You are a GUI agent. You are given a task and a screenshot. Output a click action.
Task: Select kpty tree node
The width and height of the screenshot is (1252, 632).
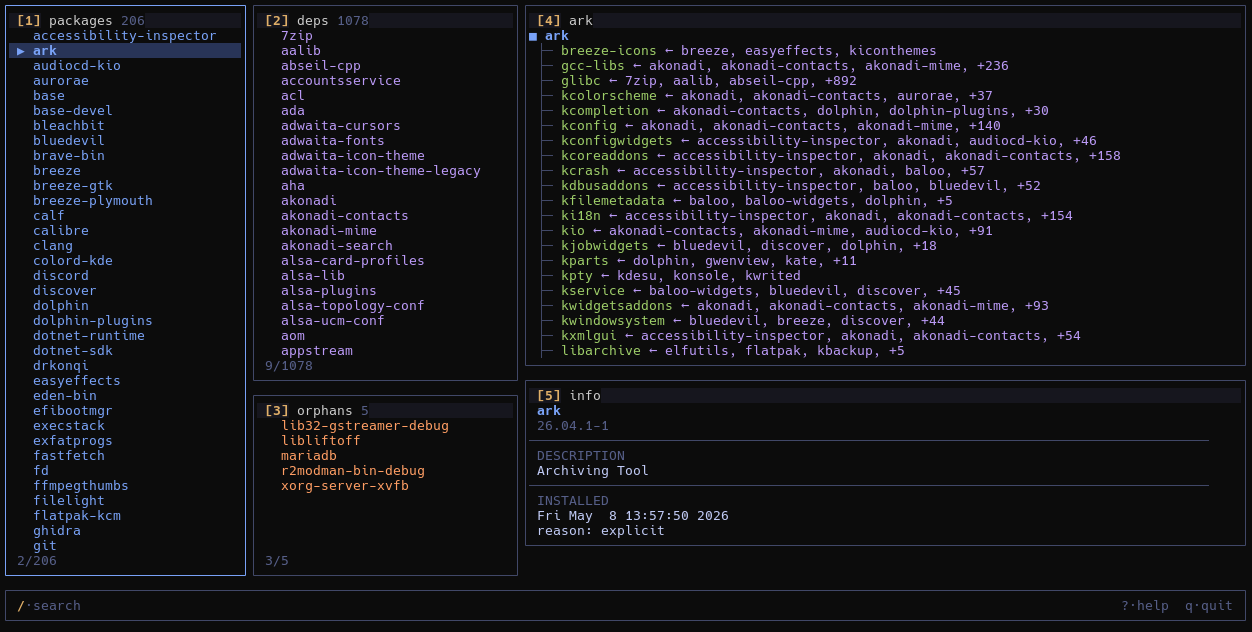(x=577, y=276)
